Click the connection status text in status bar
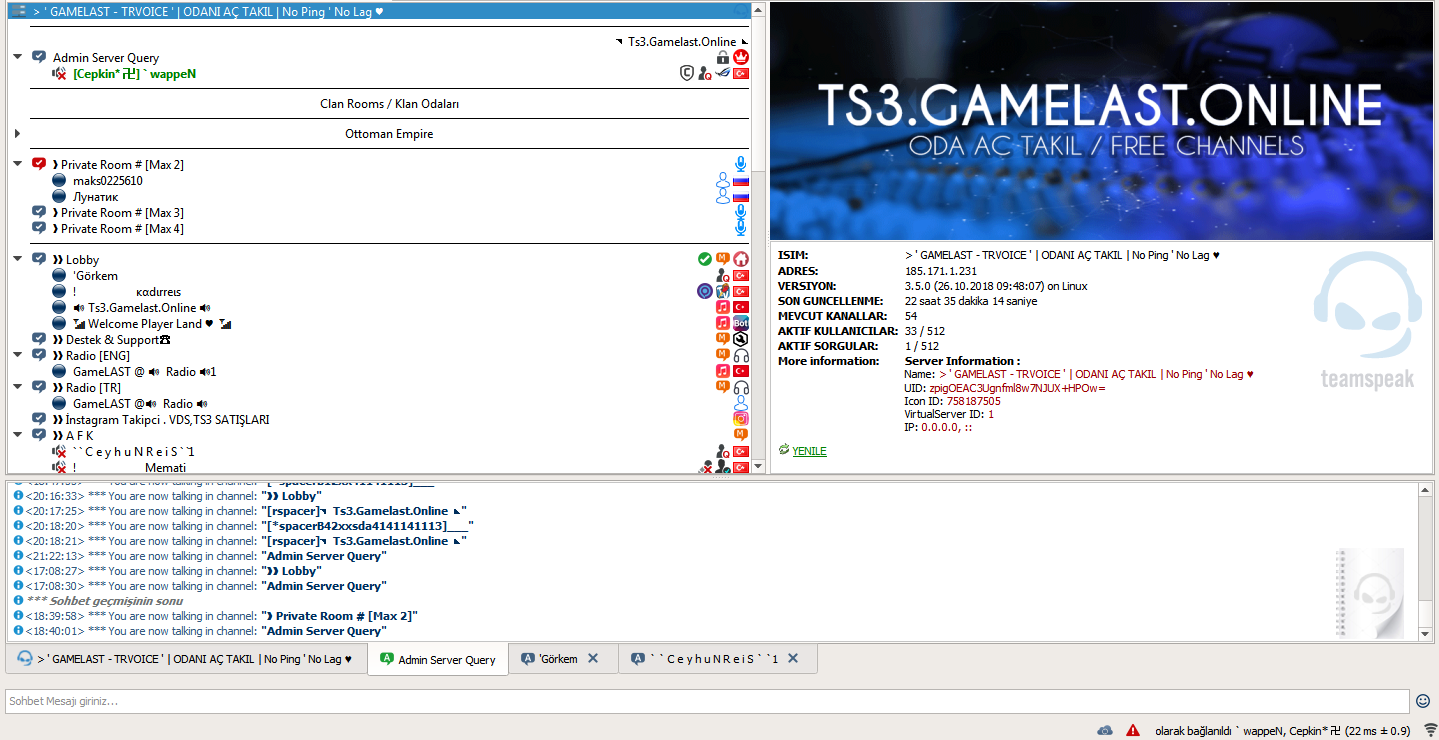 (x=1283, y=730)
